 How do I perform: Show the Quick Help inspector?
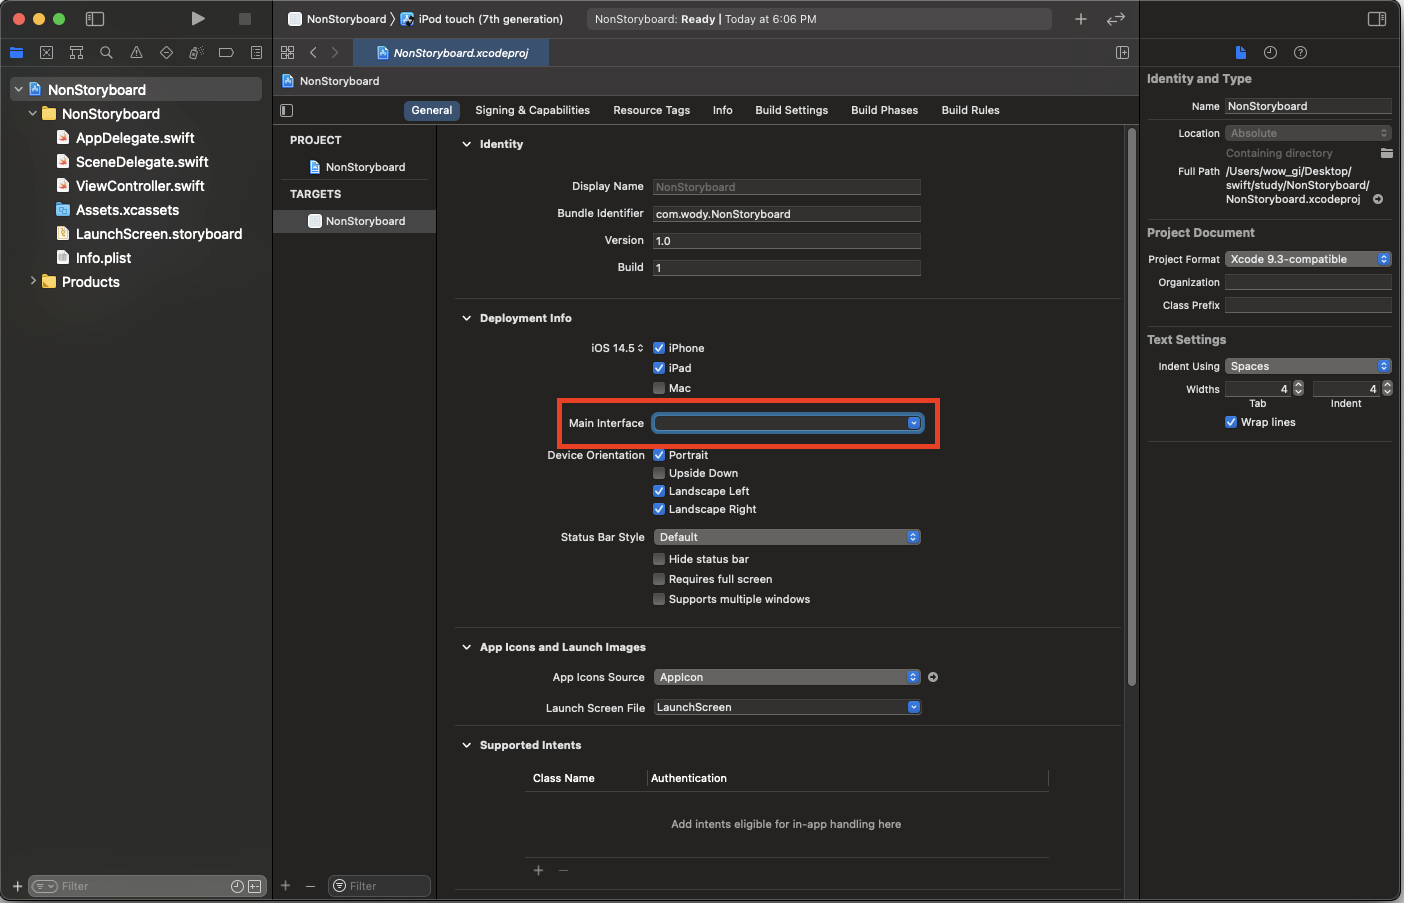[1300, 52]
